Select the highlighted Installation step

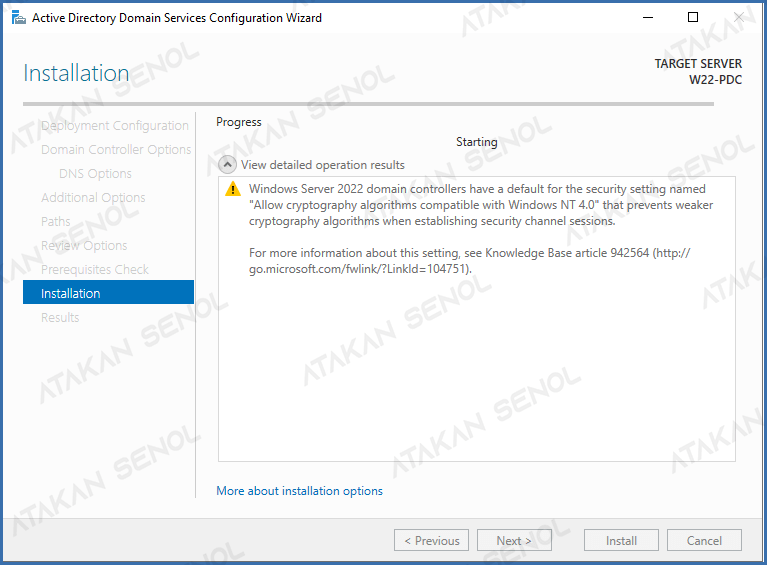(x=108, y=292)
